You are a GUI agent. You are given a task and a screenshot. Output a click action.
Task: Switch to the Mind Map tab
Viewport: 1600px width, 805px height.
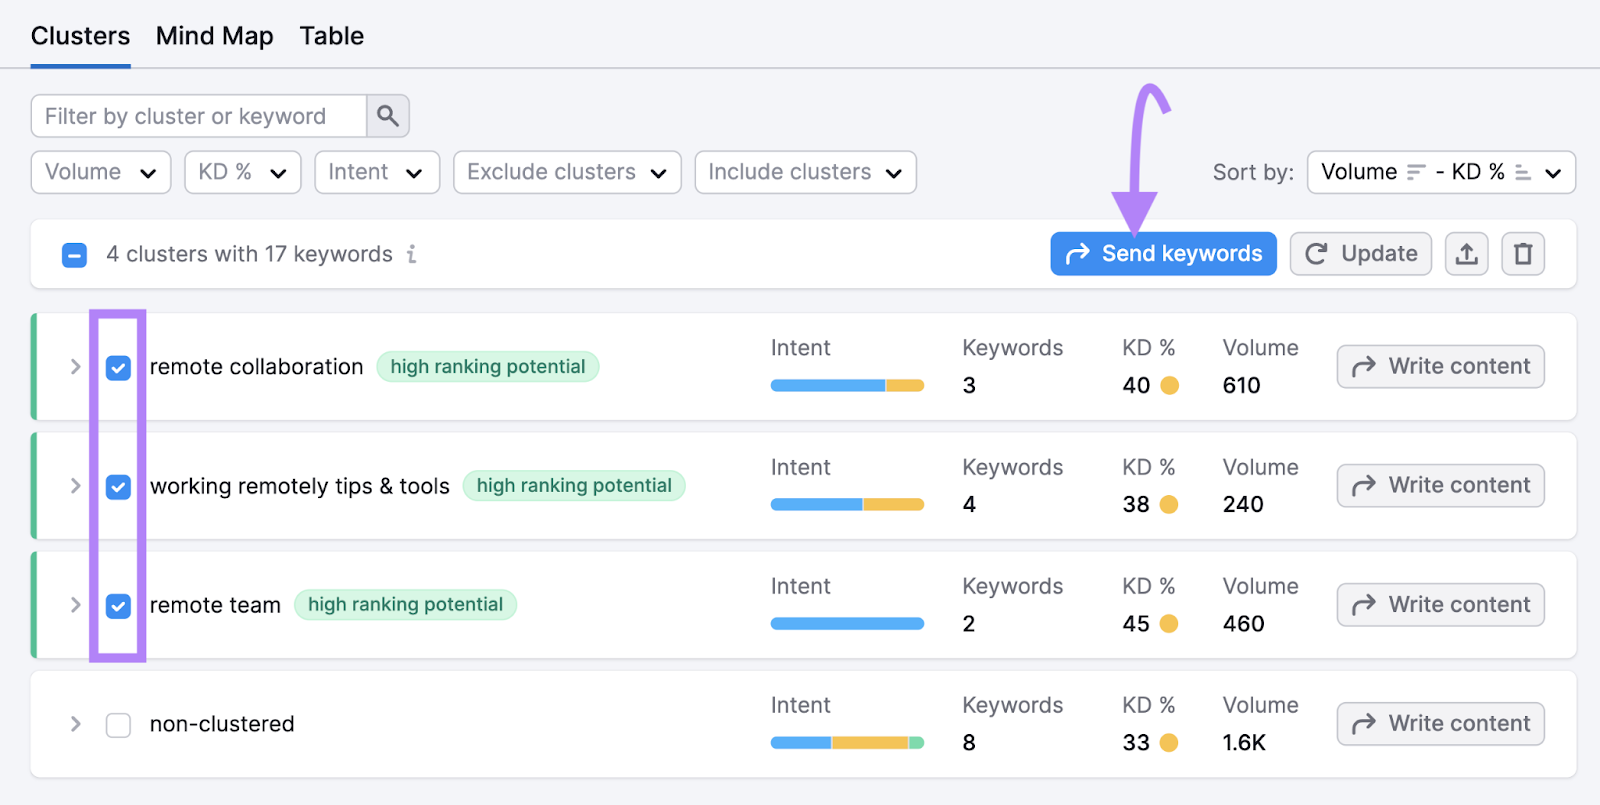coord(214,36)
